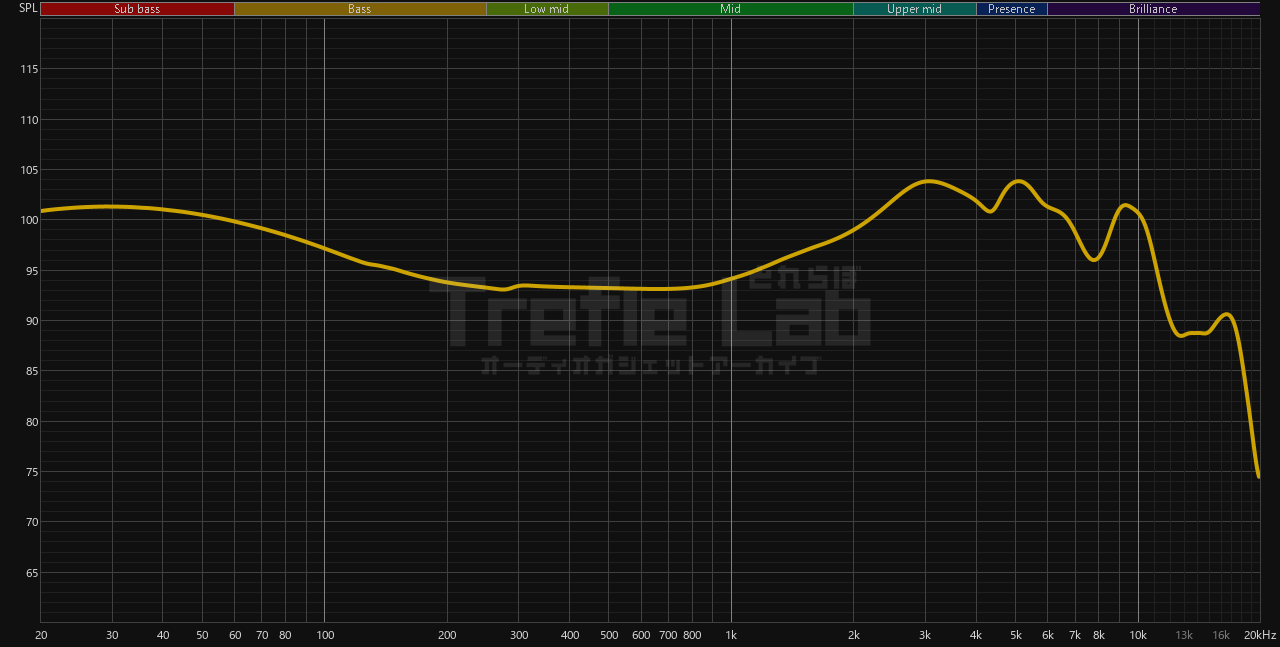
Task: Select the Bass band label
Action: (x=360, y=9)
